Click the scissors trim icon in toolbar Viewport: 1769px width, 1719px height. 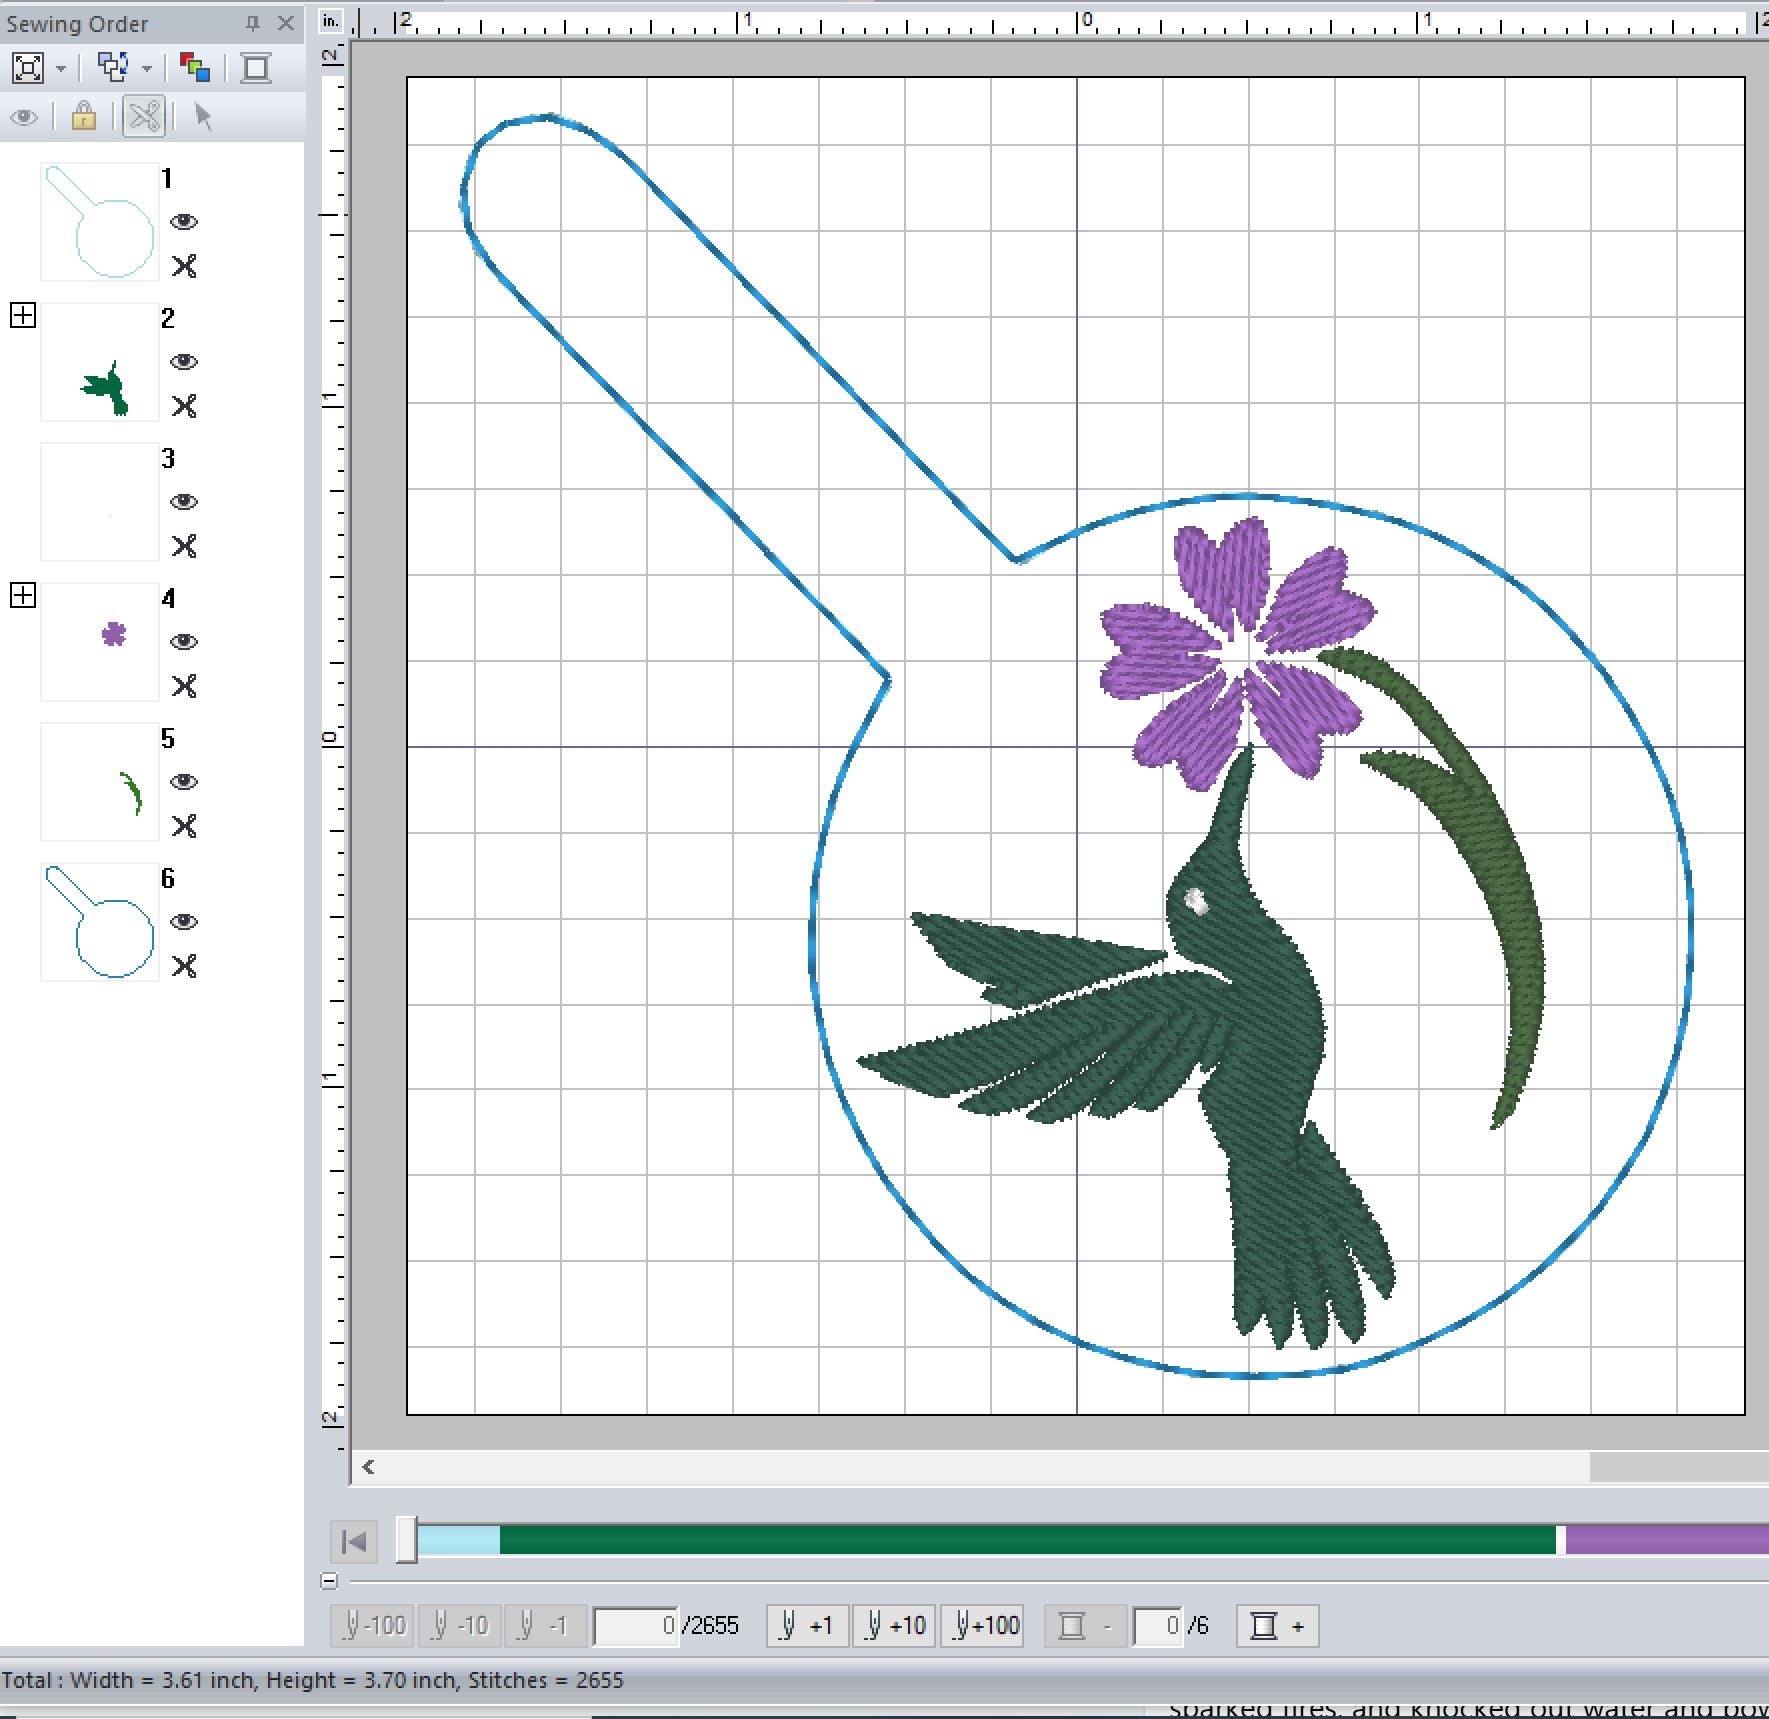144,117
